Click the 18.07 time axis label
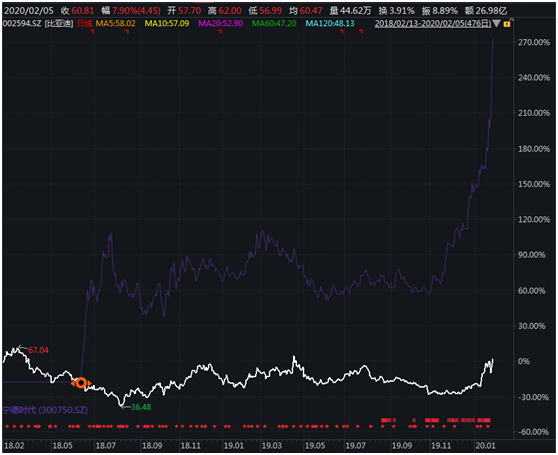558x455 pixels. coord(106,446)
